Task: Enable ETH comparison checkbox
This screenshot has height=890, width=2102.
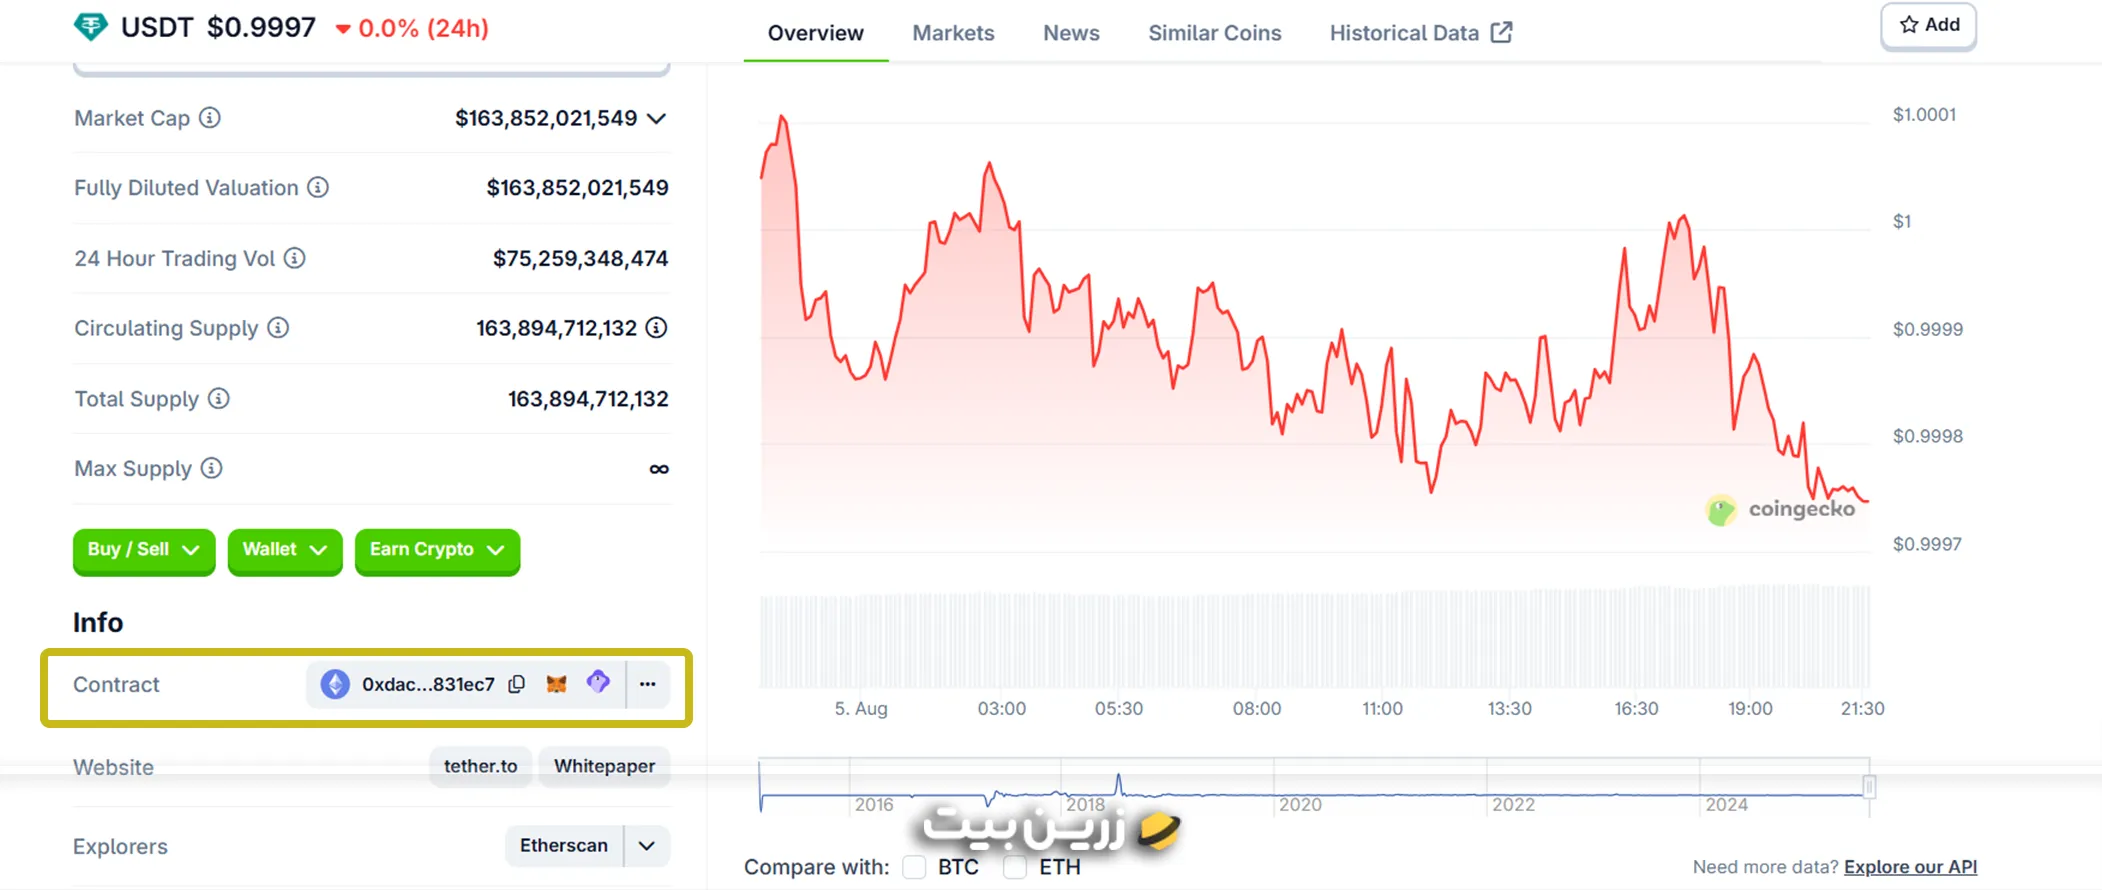Action: coord(1015,867)
